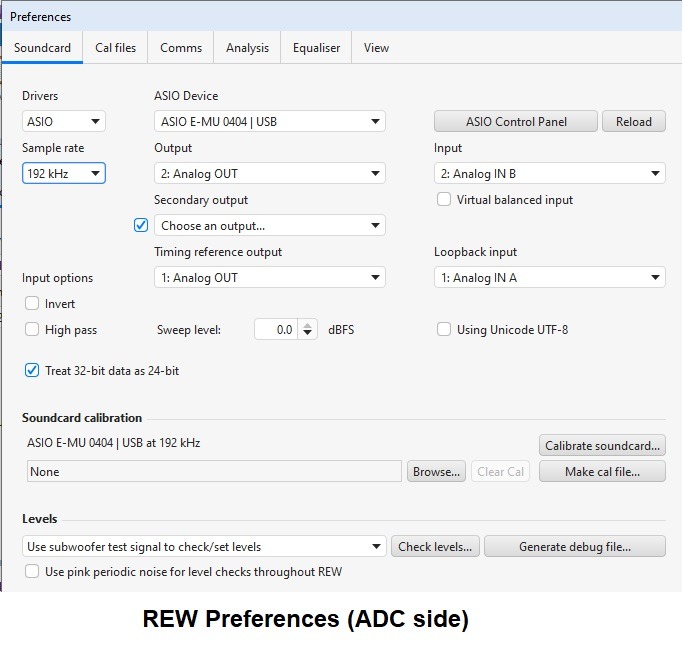Screen dimensions: 683x647
Task: Disable Treat 32-bit data as 24-bit
Action: 32,370
